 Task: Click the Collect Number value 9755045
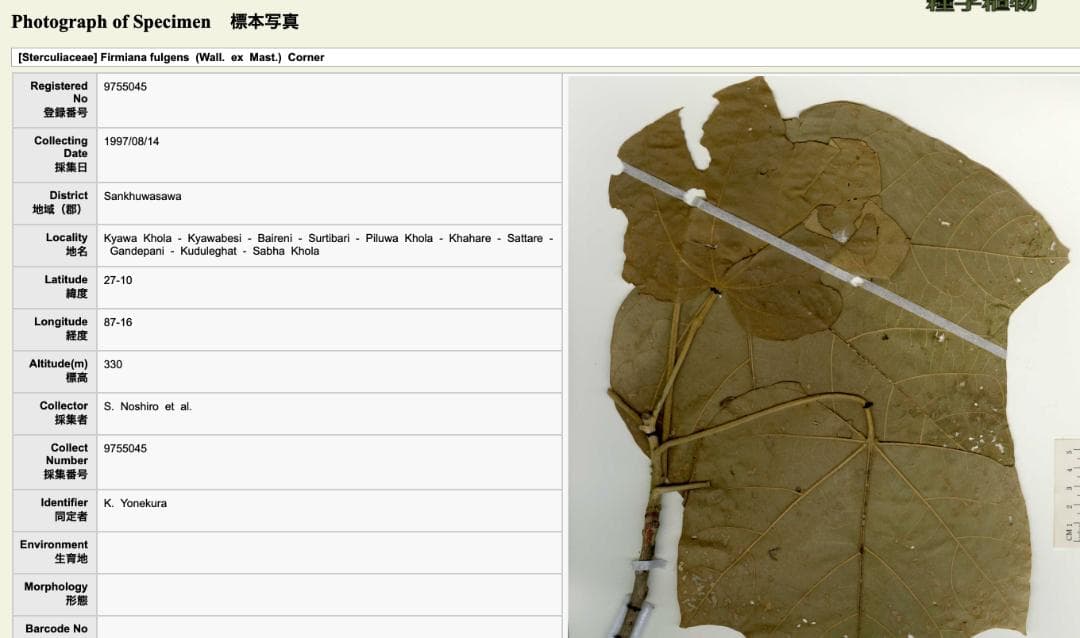(125, 449)
